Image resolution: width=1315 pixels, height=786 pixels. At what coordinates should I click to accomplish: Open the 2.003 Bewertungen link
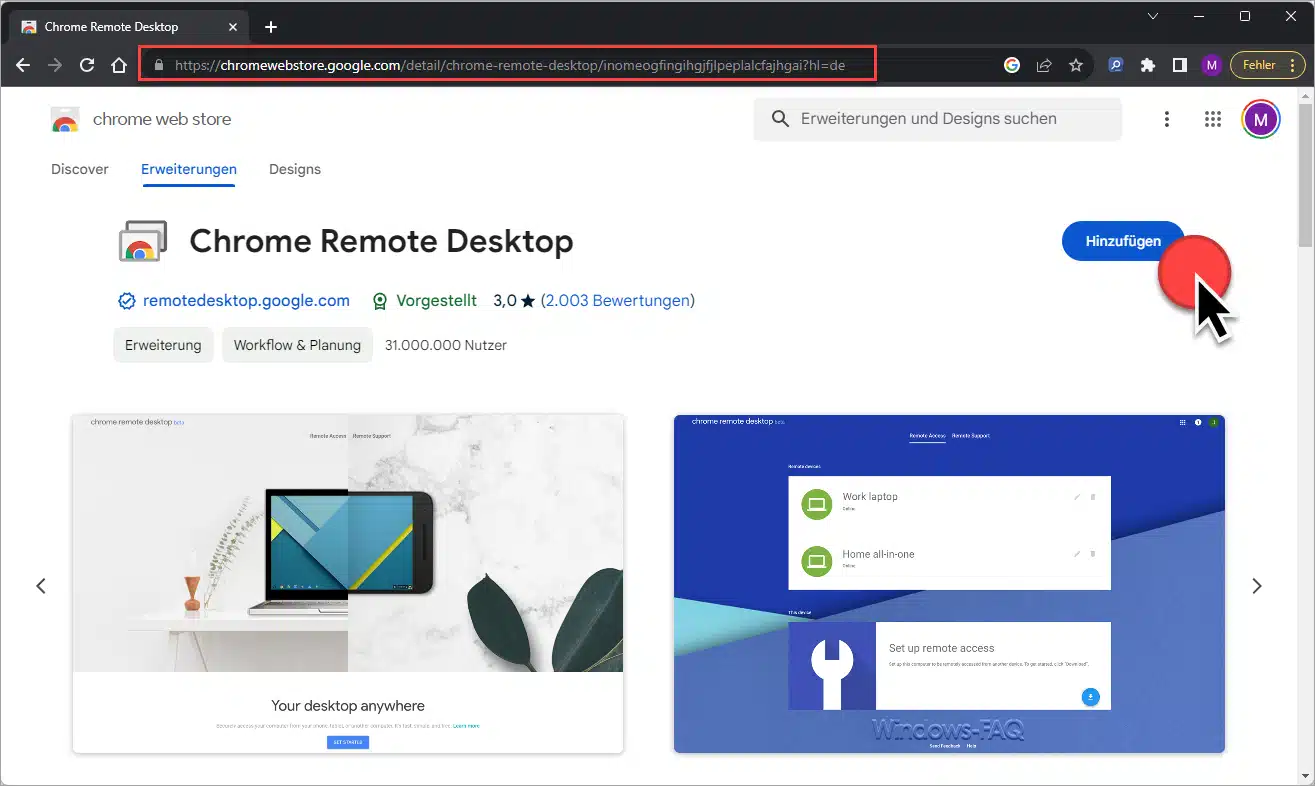tap(618, 300)
